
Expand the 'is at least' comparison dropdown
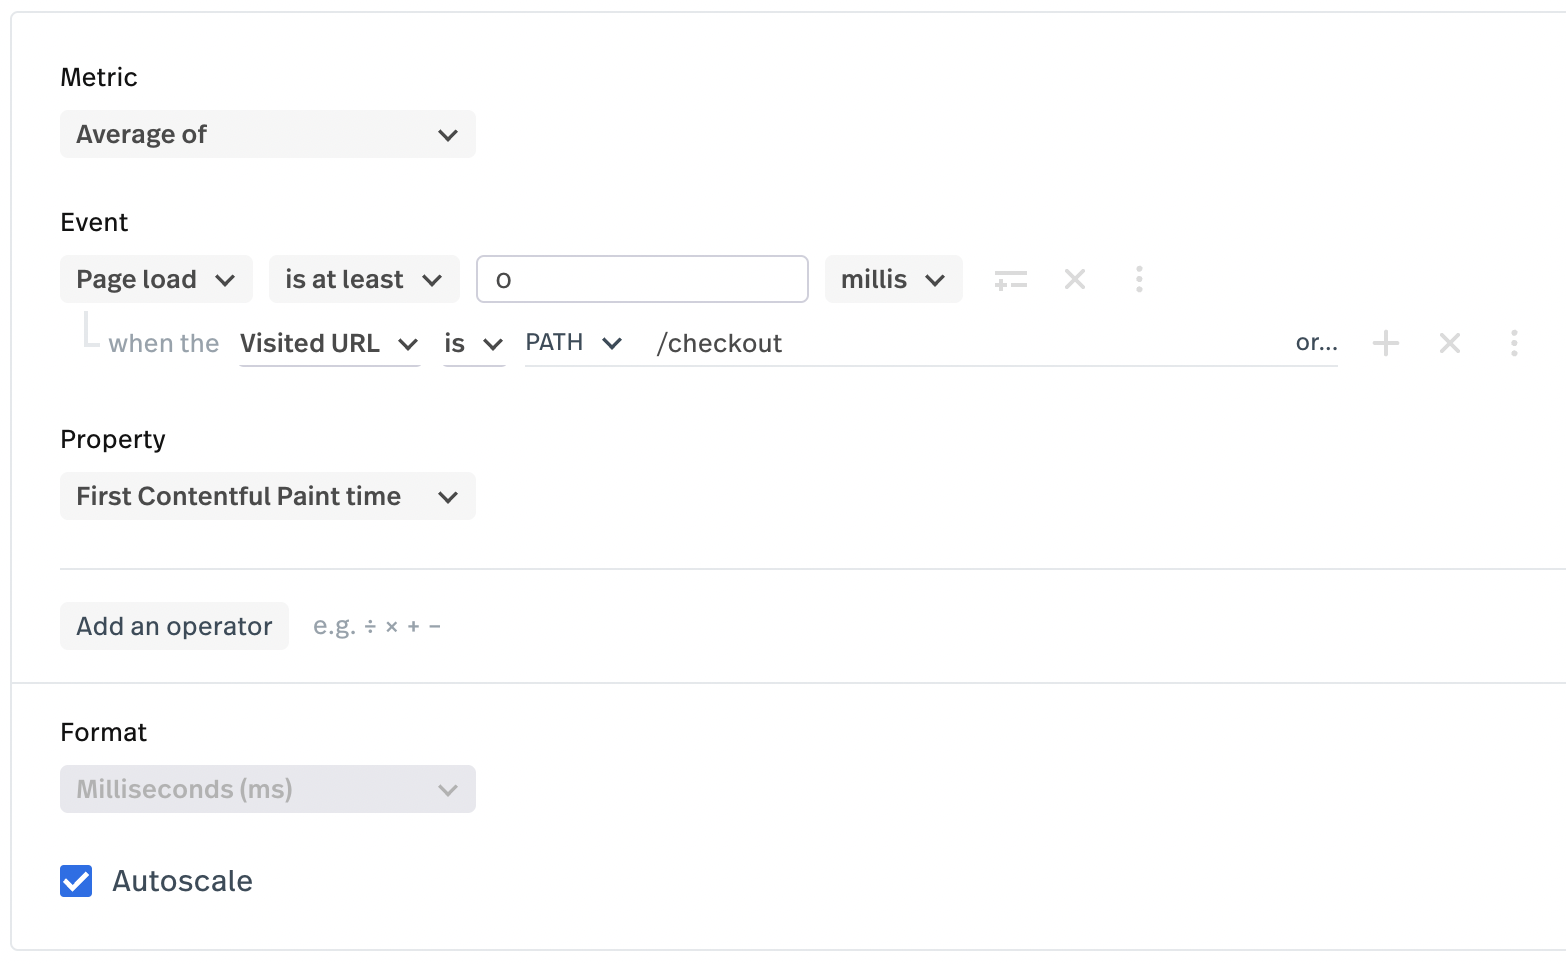tap(364, 279)
